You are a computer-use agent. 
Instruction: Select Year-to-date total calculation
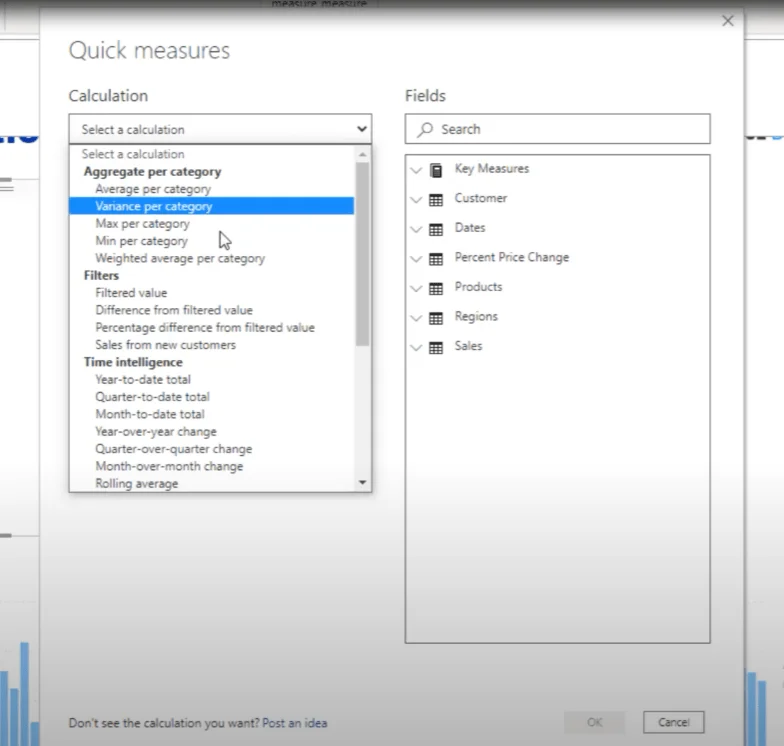[143, 380]
